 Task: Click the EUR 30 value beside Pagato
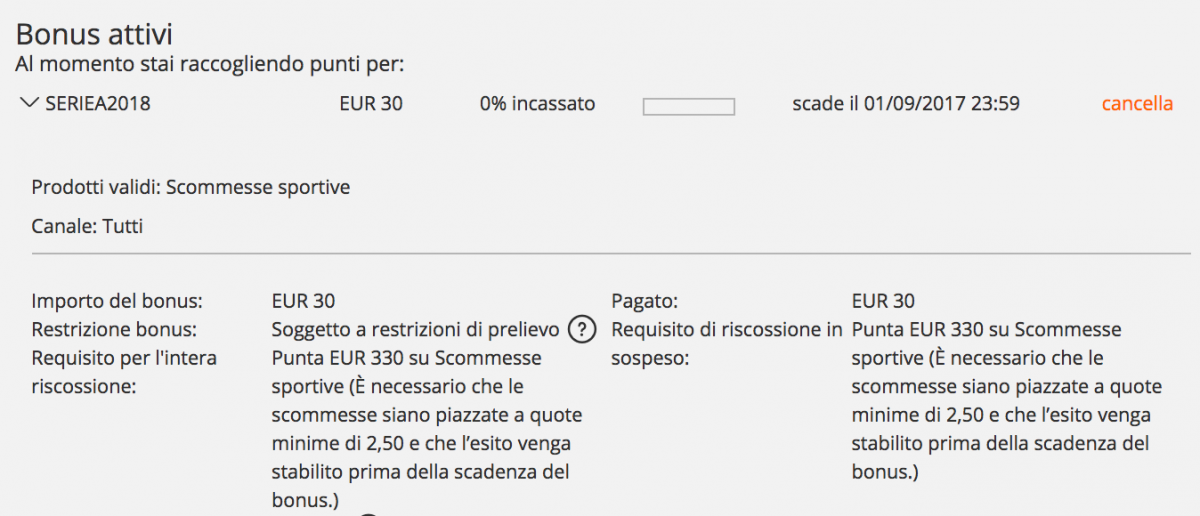pos(883,301)
